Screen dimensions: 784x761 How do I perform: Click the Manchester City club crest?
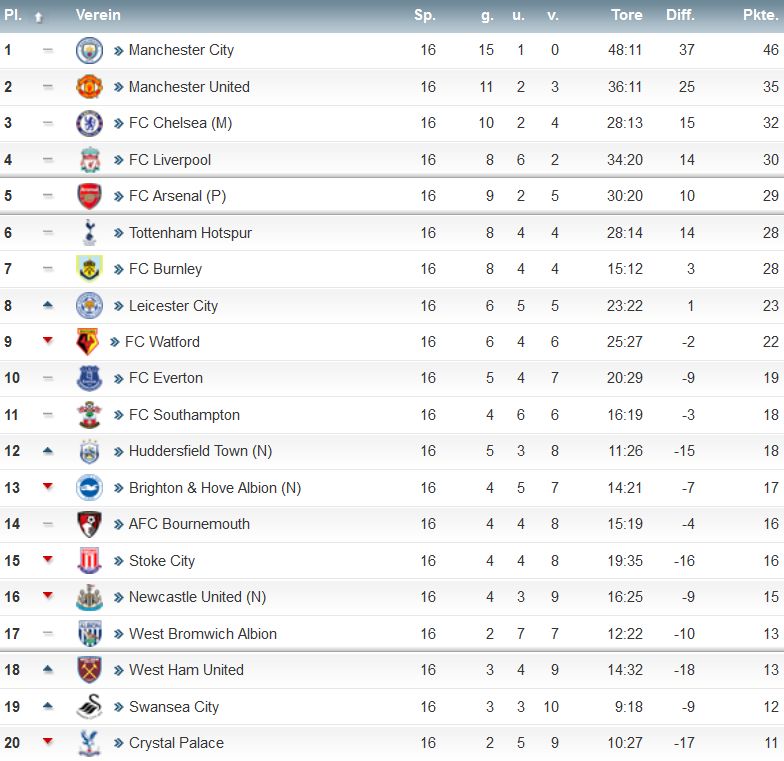tap(90, 50)
